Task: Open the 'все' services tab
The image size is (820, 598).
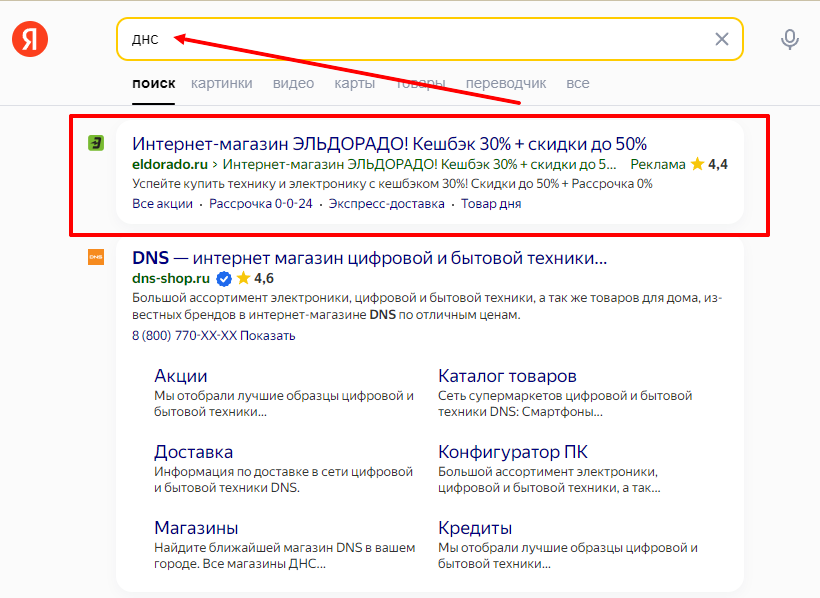Action: [x=577, y=83]
